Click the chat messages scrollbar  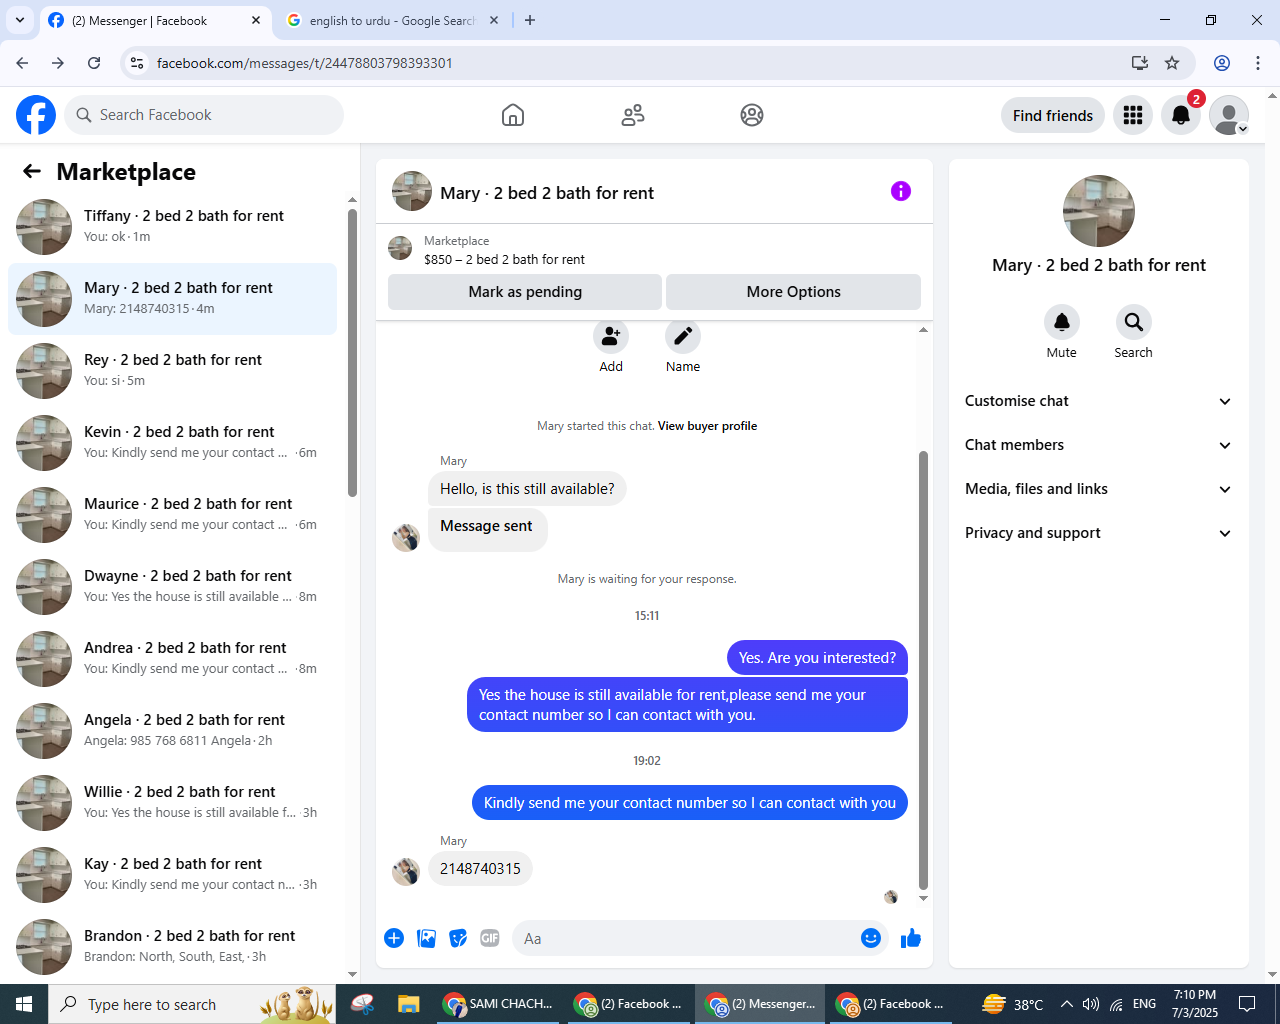(923, 669)
